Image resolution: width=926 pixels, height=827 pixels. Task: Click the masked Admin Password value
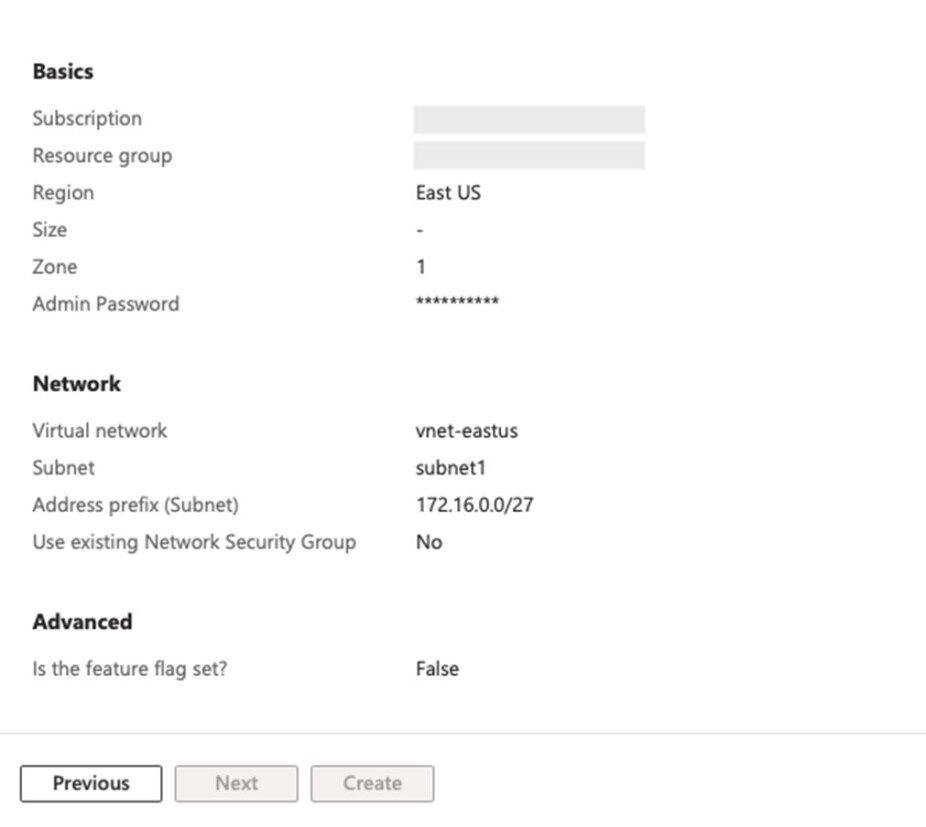coord(457,304)
